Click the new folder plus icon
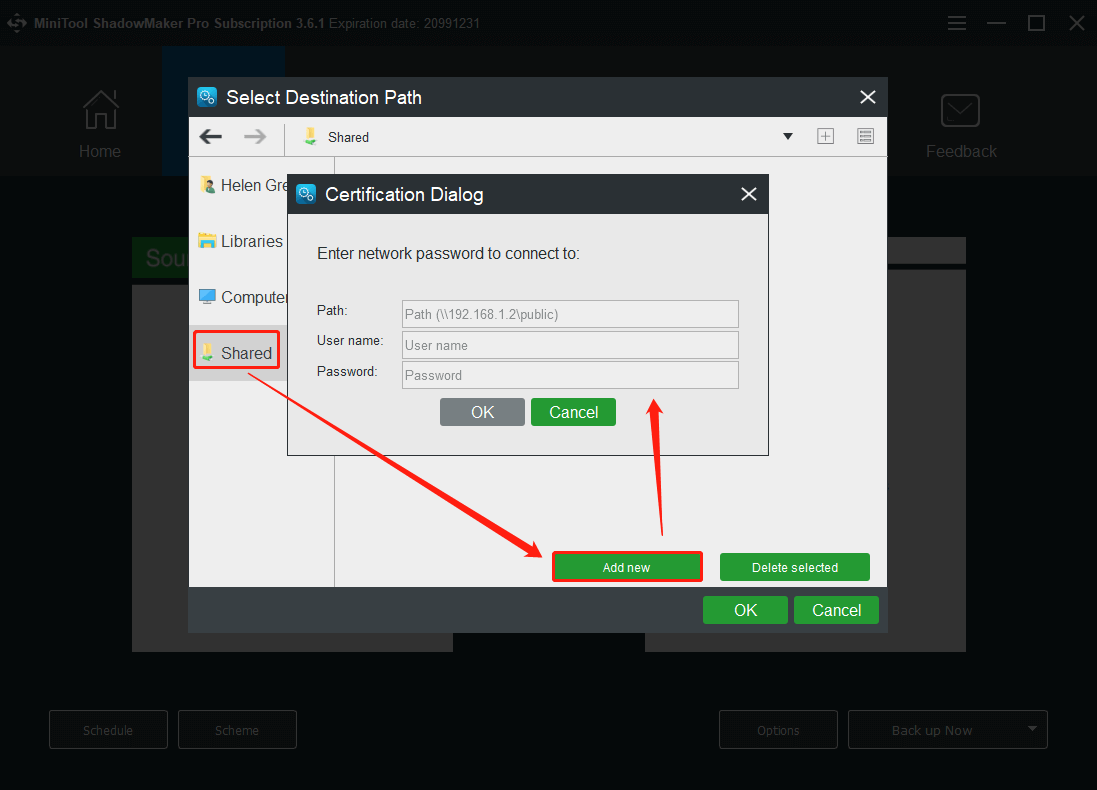Screen dimensions: 1097x790 (826, 136)
